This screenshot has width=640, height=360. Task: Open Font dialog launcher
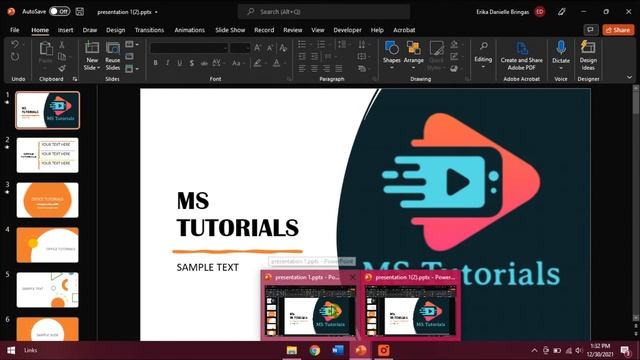(x=289, y=79)
